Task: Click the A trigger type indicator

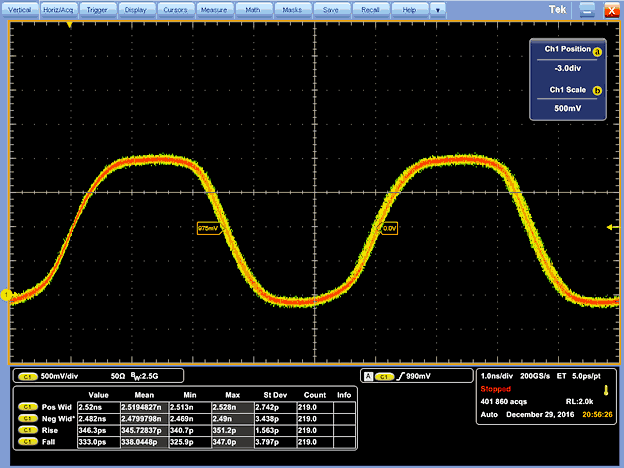Action: pos(369,376)
